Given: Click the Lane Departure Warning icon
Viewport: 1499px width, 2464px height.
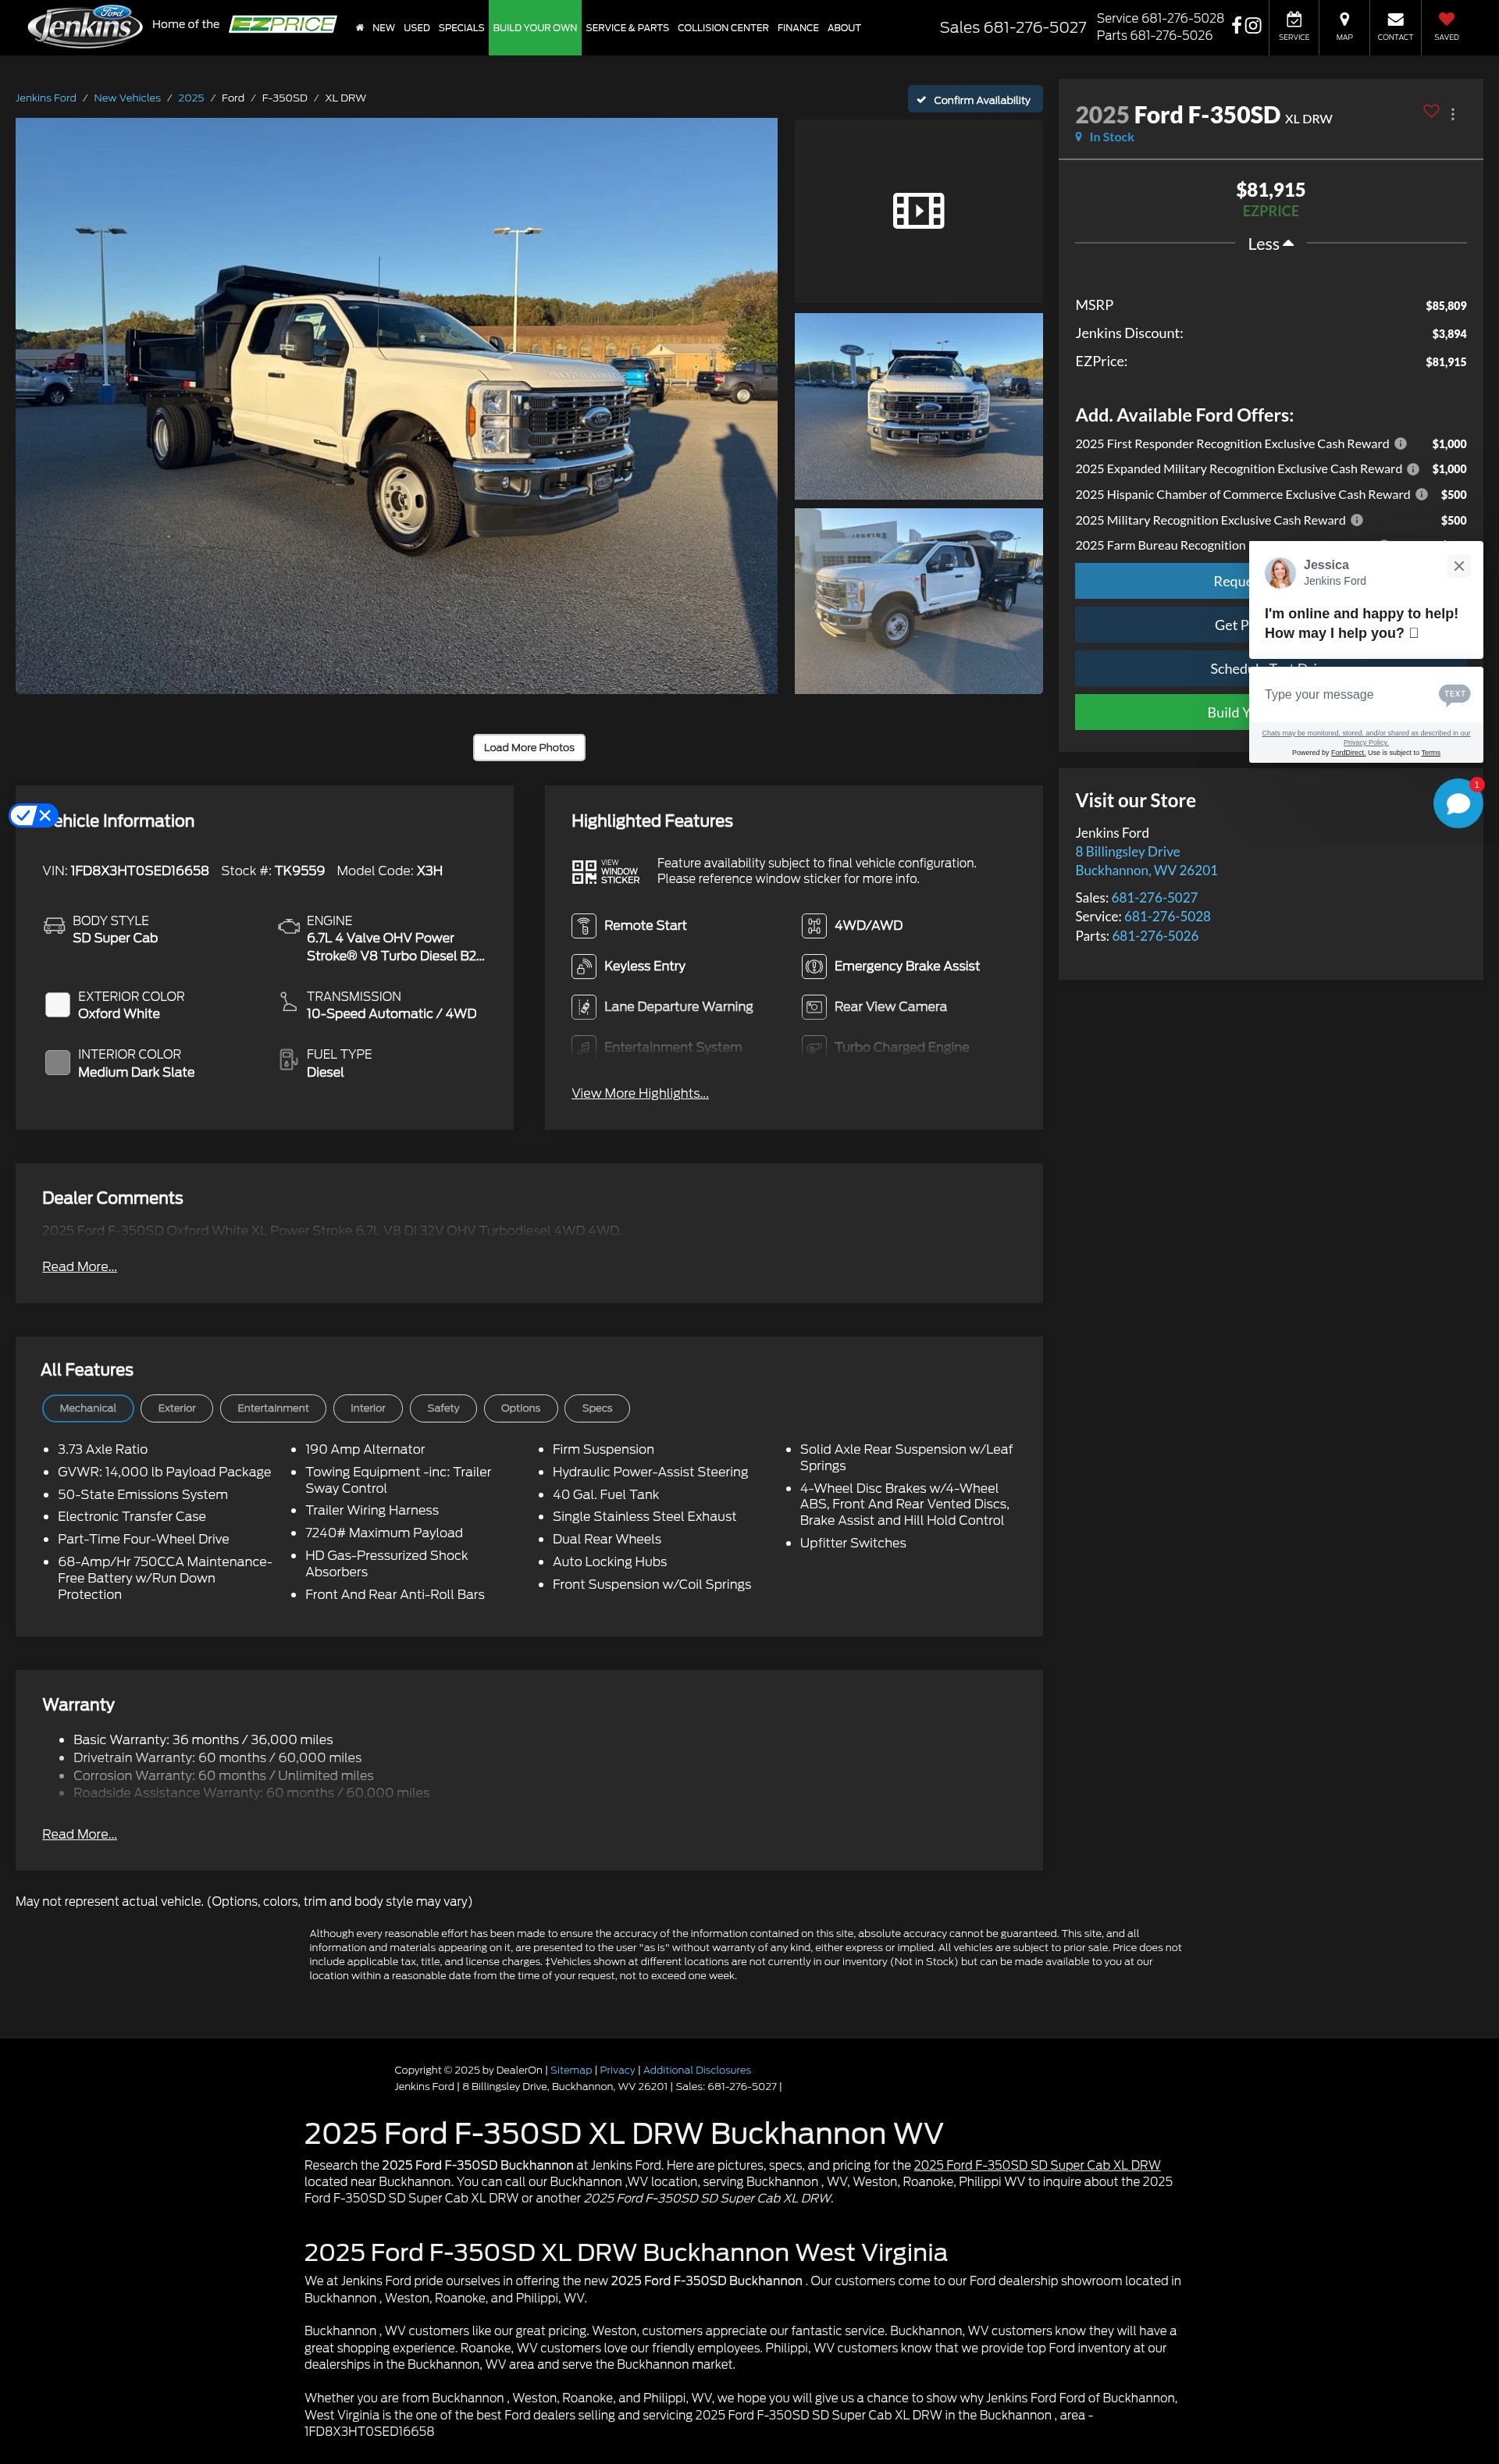Looking at the screenshot, I should 583,1007.
